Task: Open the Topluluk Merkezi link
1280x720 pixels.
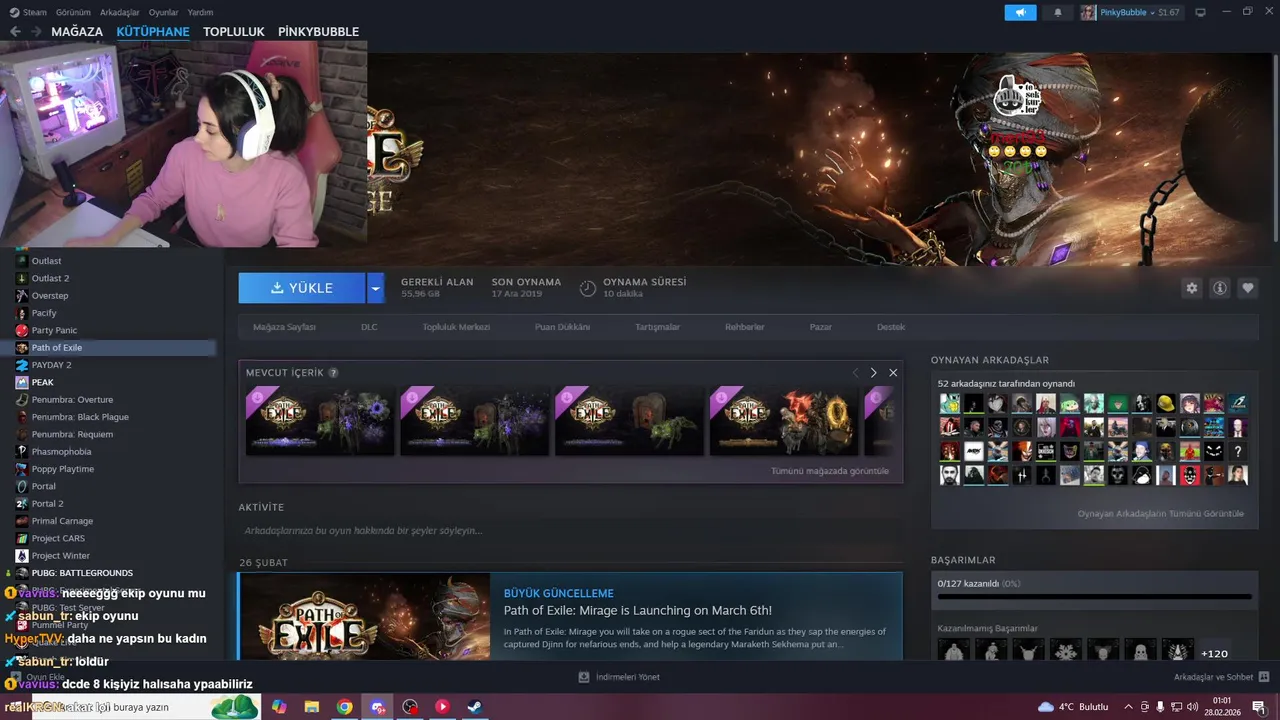Action: click(456, 327)
